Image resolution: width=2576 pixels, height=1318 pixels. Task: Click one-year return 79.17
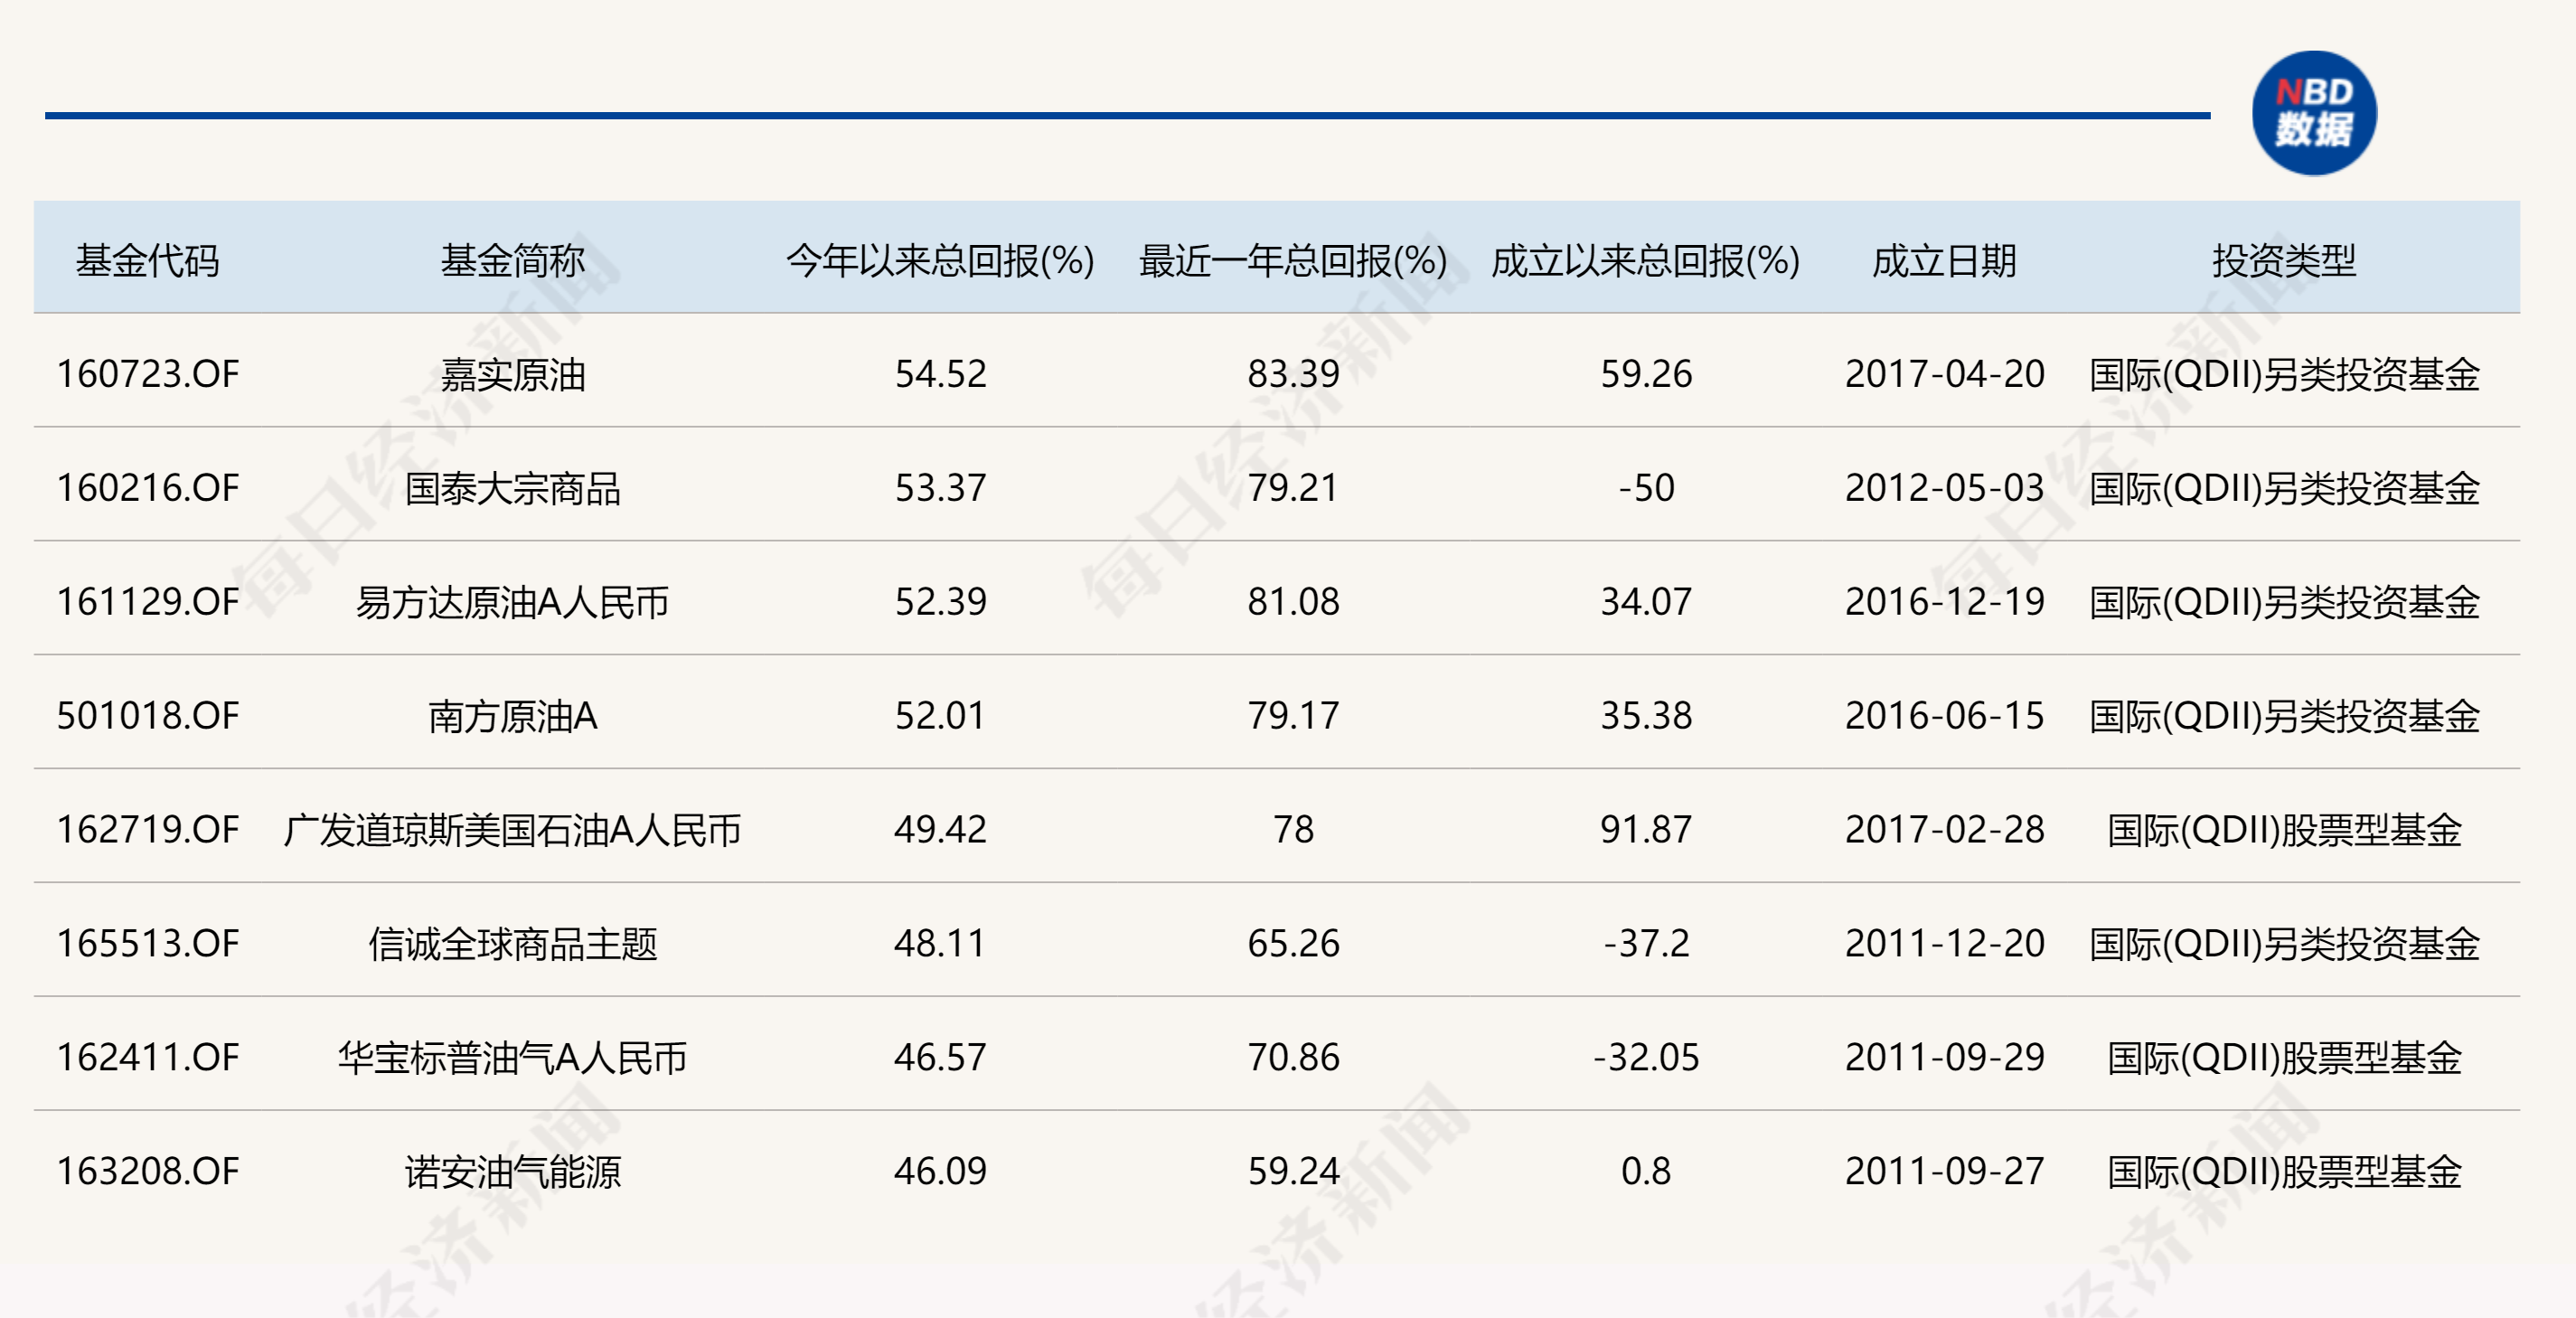[x=1293, y=716]
